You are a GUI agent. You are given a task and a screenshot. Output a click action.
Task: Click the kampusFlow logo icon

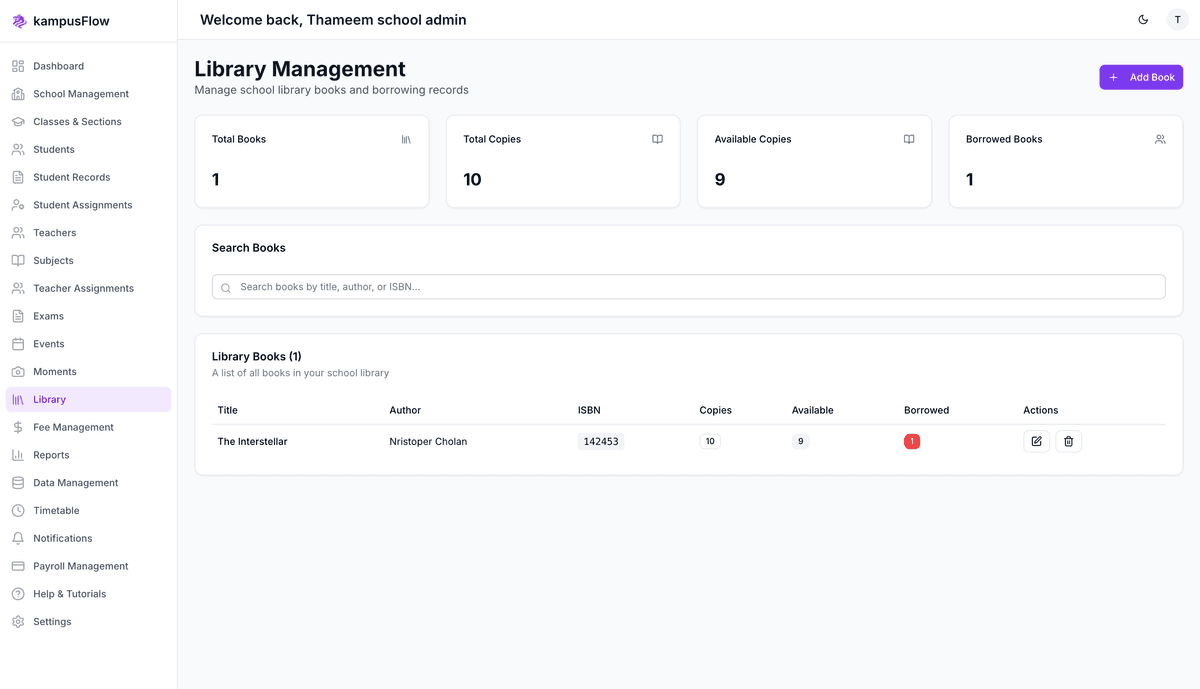pos(19,21)
